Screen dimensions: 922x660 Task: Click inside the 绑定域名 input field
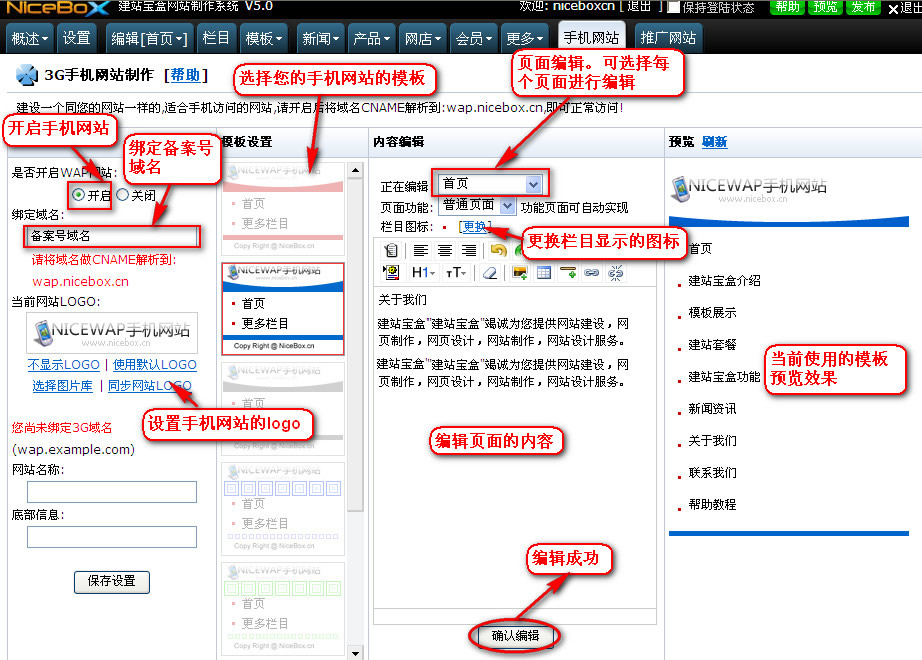[x=111, y=238]
